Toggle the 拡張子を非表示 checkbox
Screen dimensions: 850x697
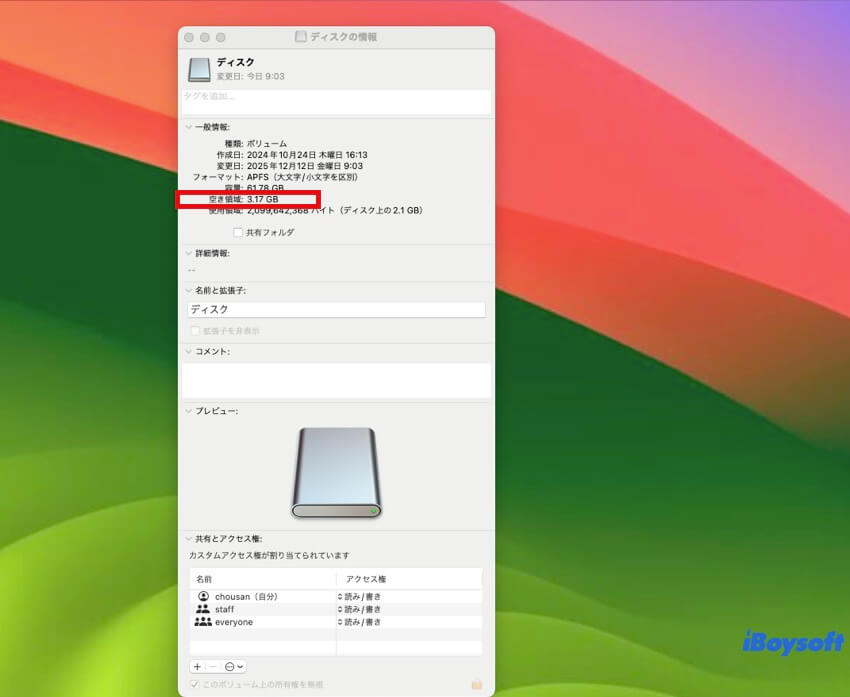195,331
